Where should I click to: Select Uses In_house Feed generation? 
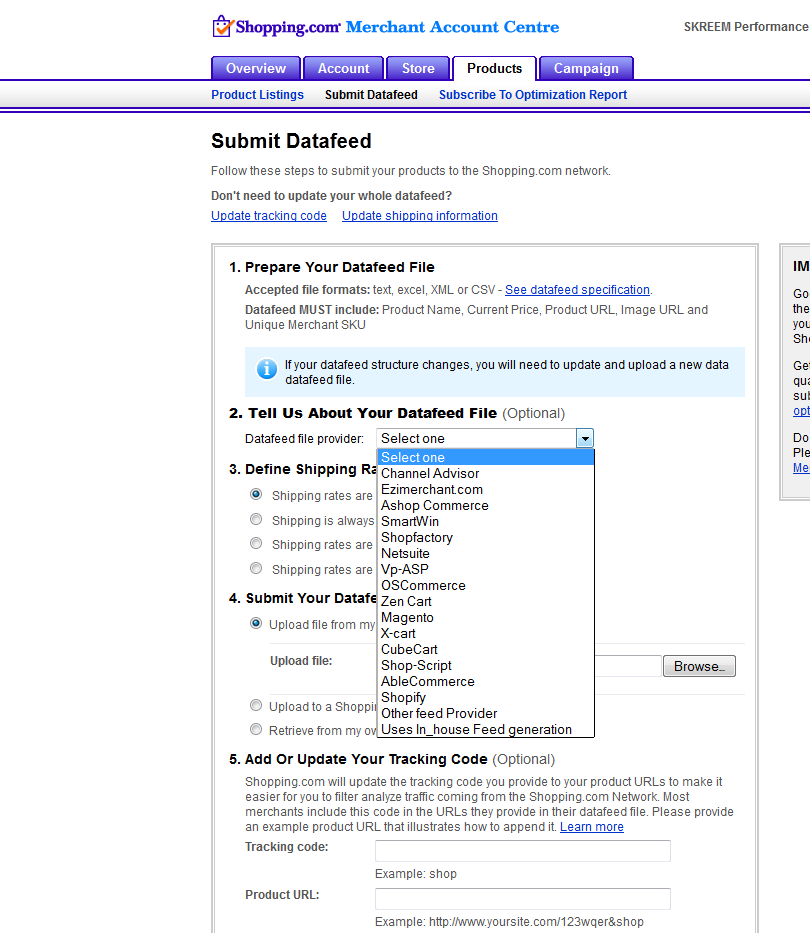[x=486, y=730]
